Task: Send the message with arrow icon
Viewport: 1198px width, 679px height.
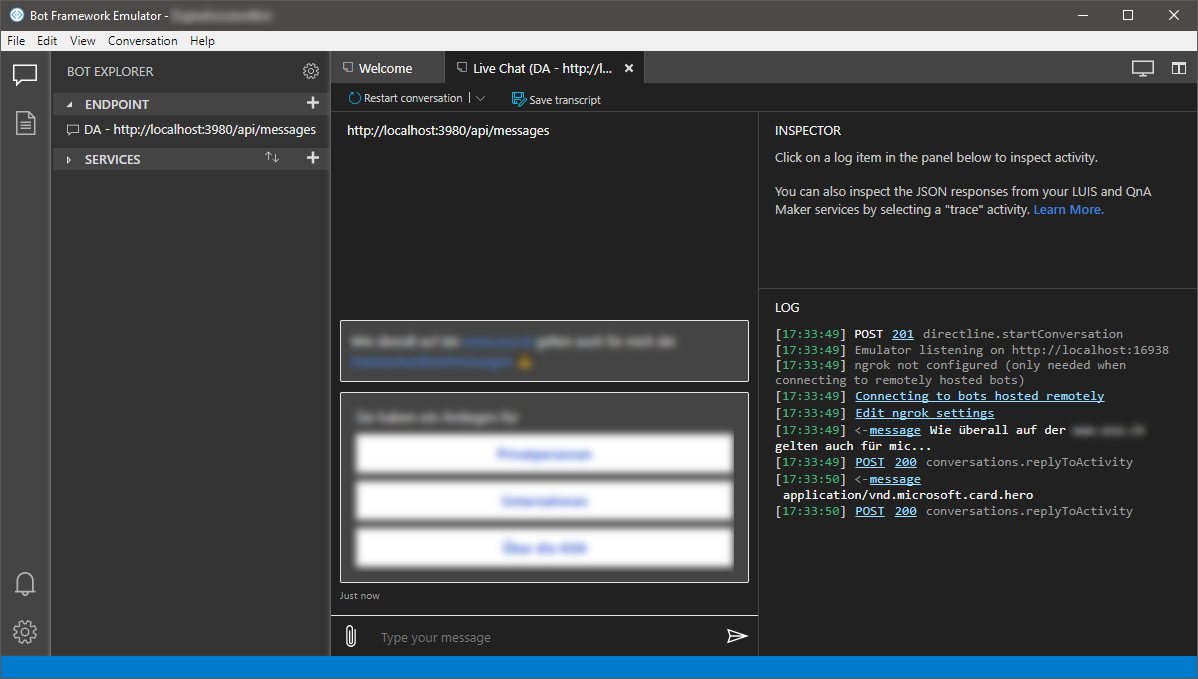Action: (737, 636)
